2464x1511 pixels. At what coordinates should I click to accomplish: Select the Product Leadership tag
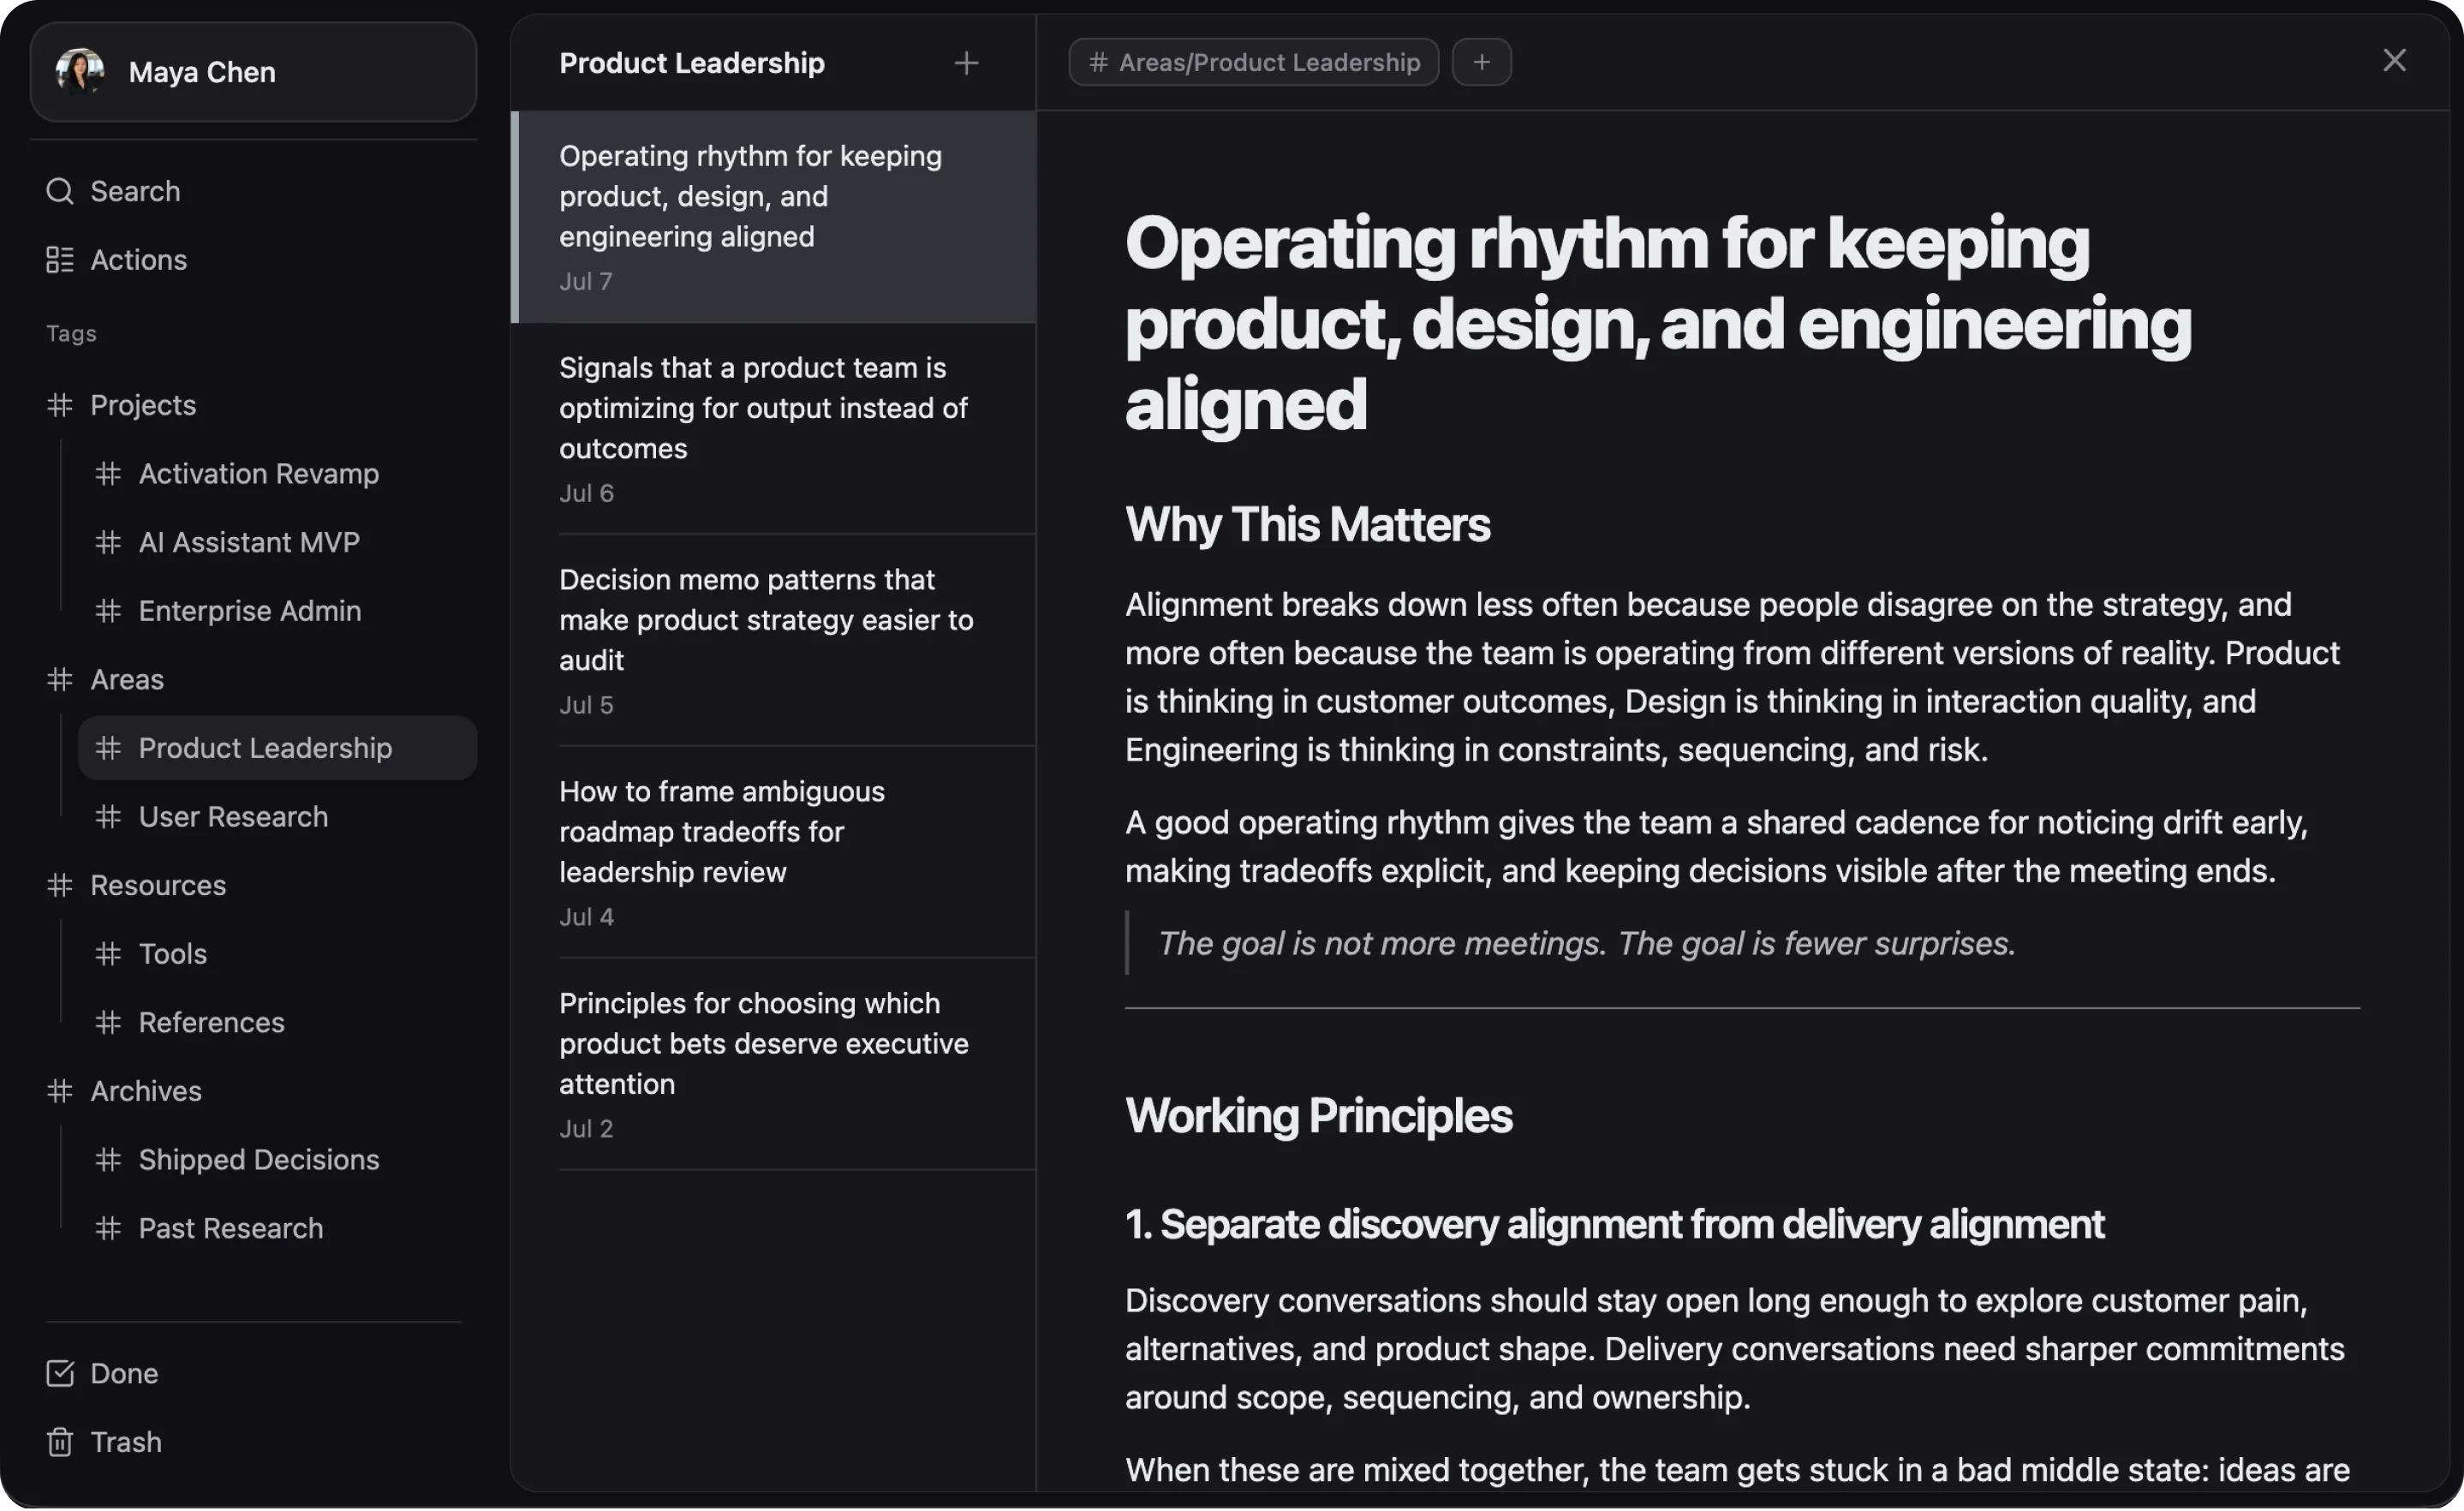(278, 748)
